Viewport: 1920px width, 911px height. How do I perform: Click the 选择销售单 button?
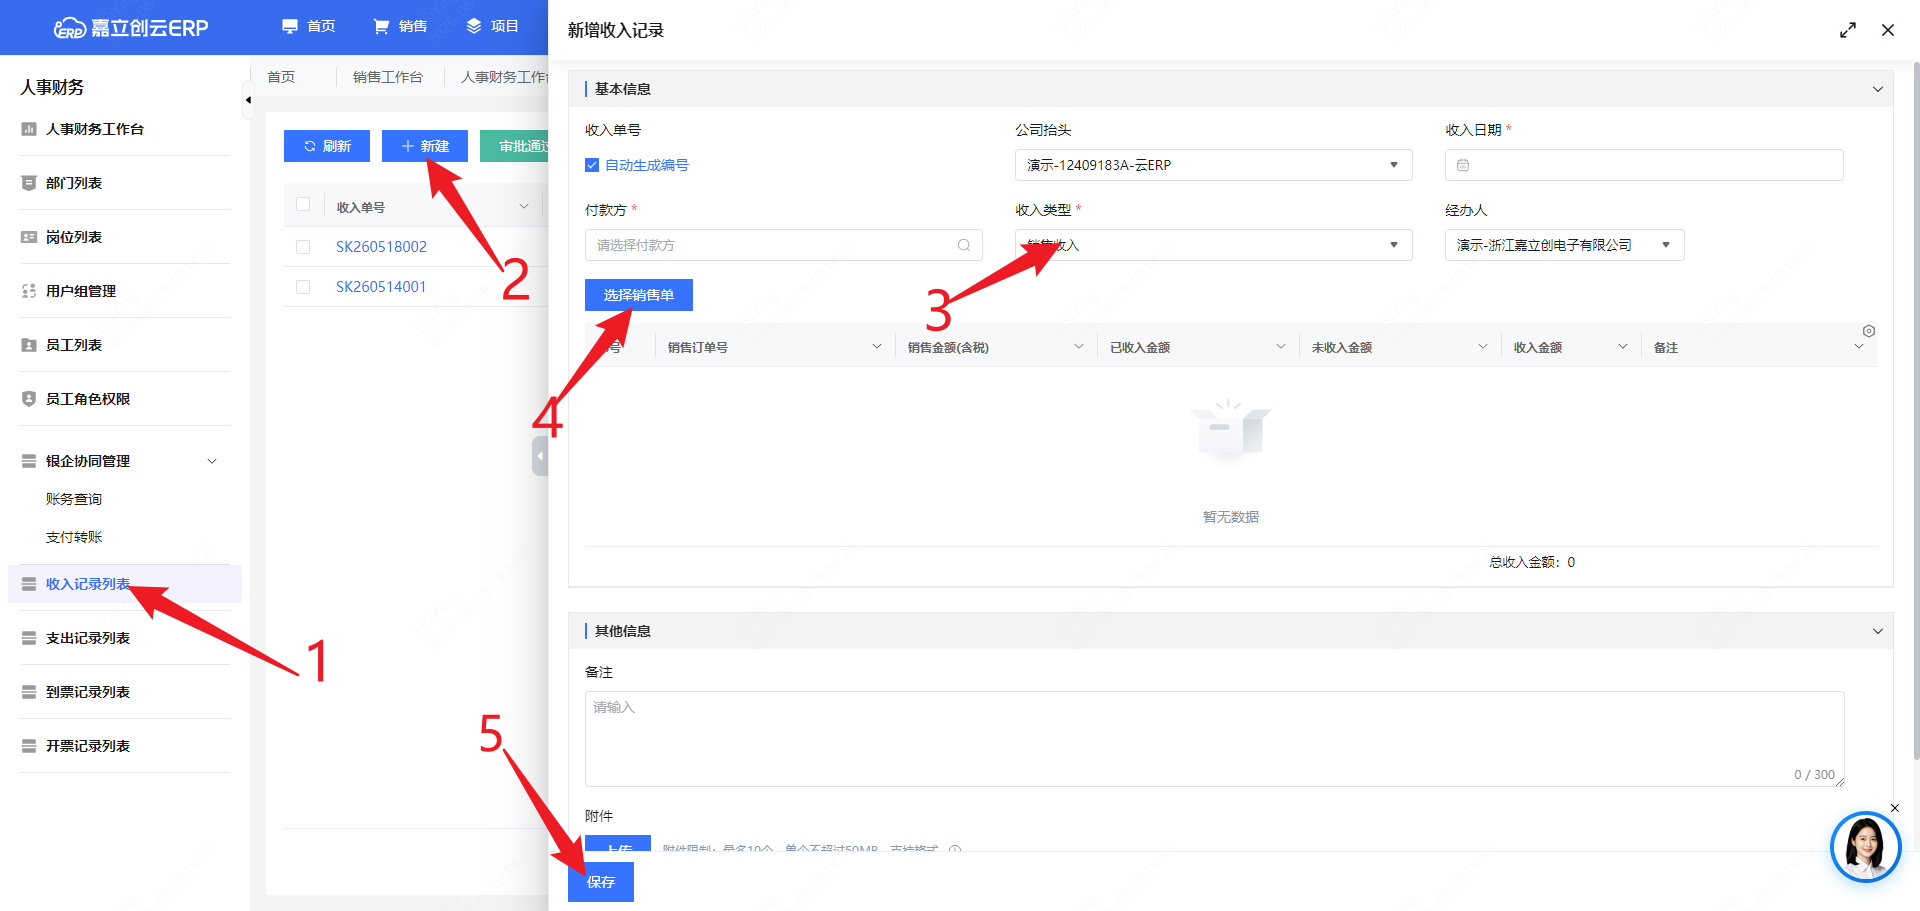pos(639,295)
